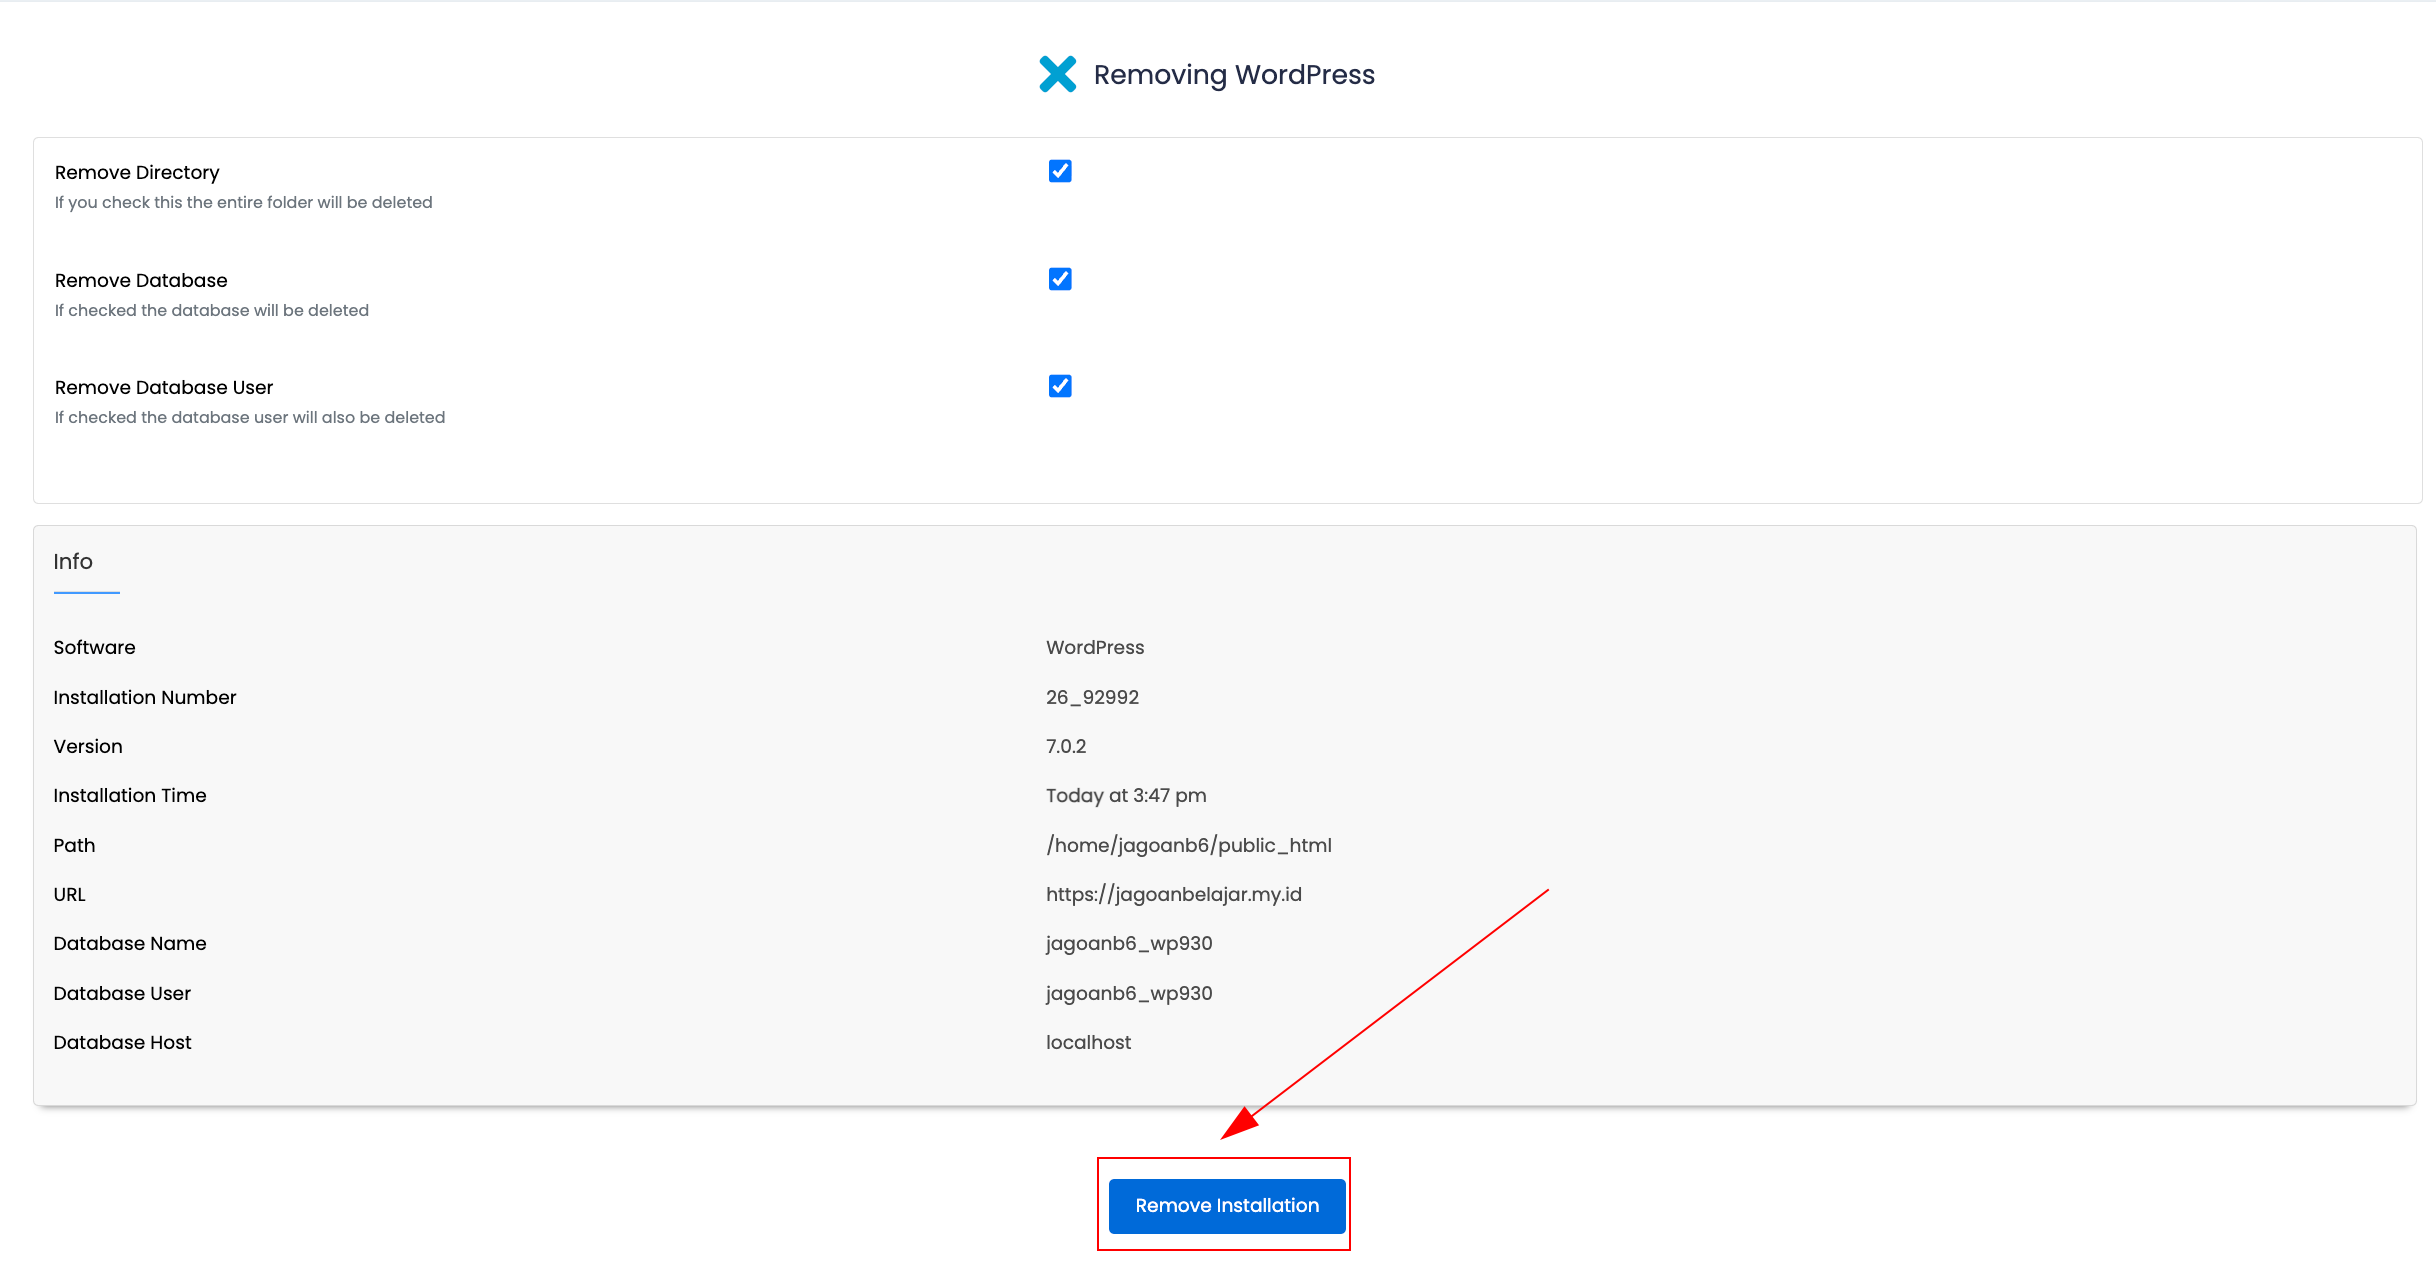Select the path /home/jagoanb6/public_html
This screenshot has width=2436, height=1268.
tap(1189, 846)
